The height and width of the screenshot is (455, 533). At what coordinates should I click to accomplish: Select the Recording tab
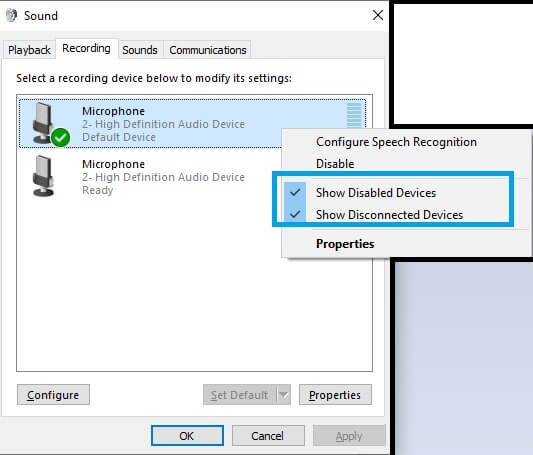[x=86, y=49]
